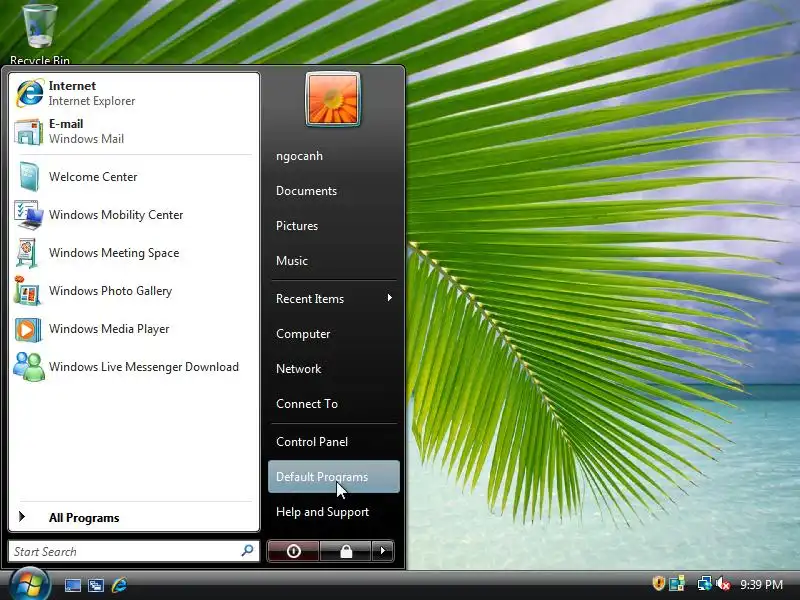
Task: Click the Recycle Bin desktop icon
Action: tap(40, 33)
